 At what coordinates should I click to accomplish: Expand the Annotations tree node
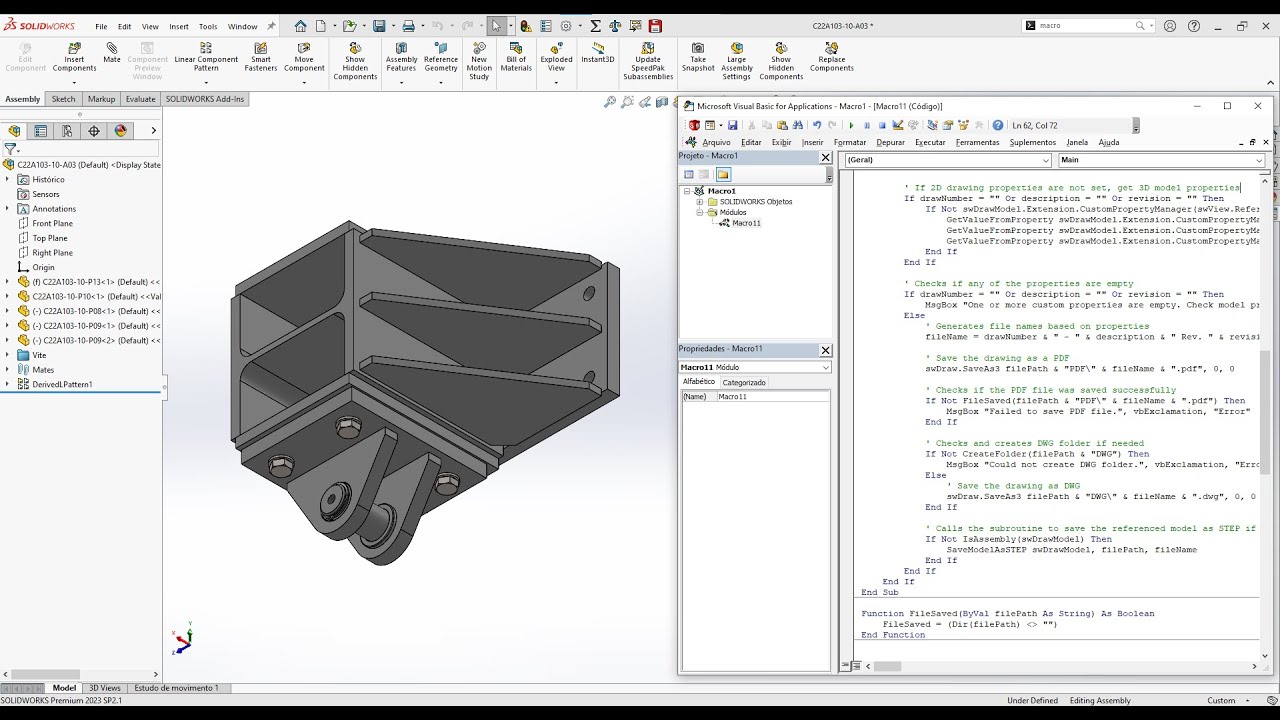point(7,209)
